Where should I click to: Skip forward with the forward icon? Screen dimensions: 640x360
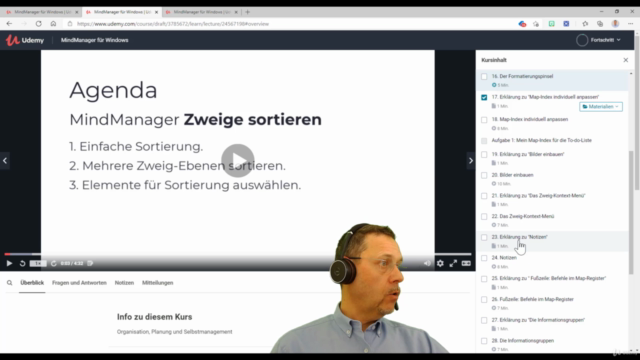point(53,263)
